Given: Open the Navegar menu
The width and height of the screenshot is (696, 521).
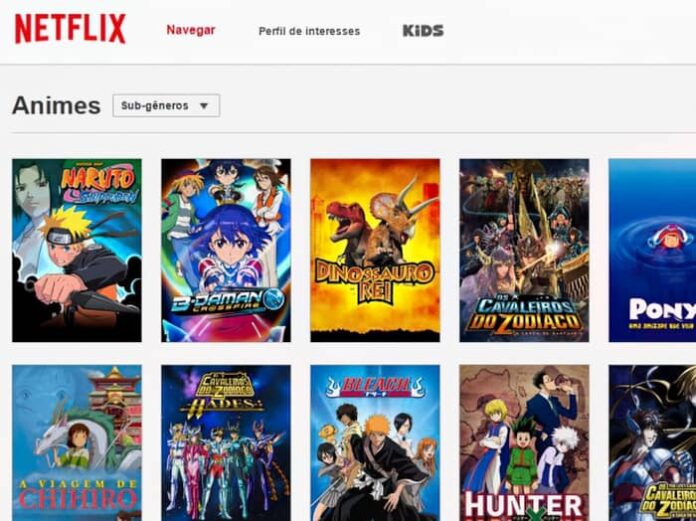Looking at the screenshot, I should [191, 30].
